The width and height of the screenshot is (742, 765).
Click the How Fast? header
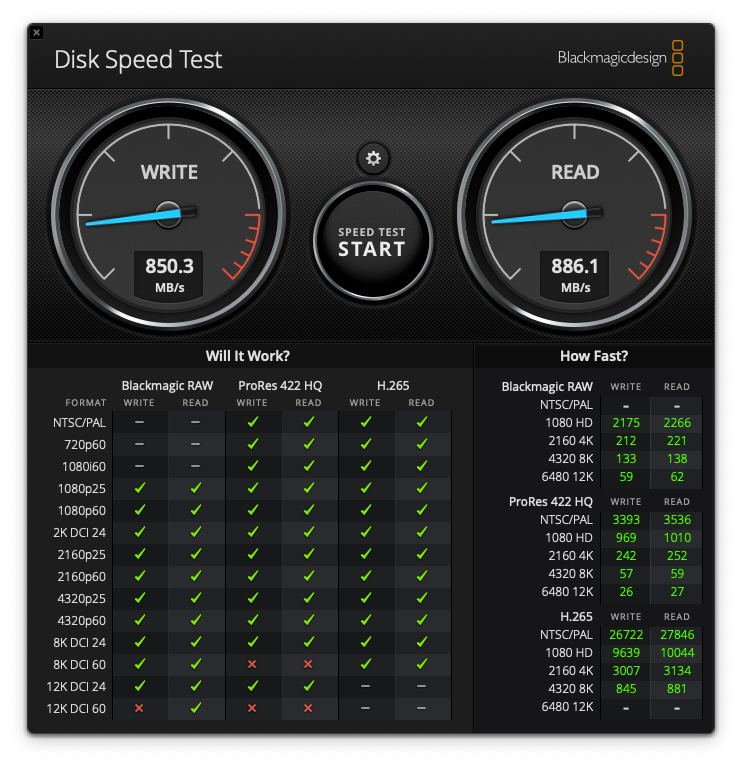[x=594, y=356]
